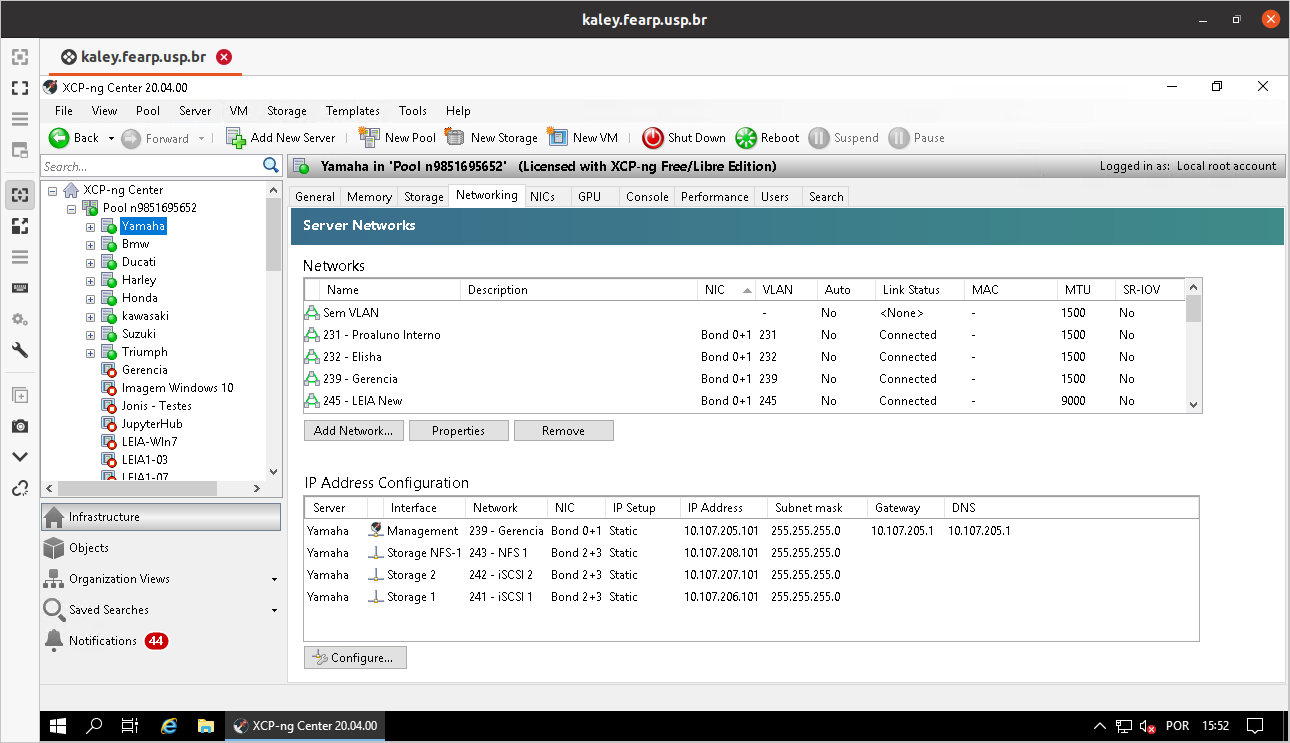The width and height of the screenshot is (1290, 743).
Task: Open the Windows action center icon
Action: click(1255, 726)
